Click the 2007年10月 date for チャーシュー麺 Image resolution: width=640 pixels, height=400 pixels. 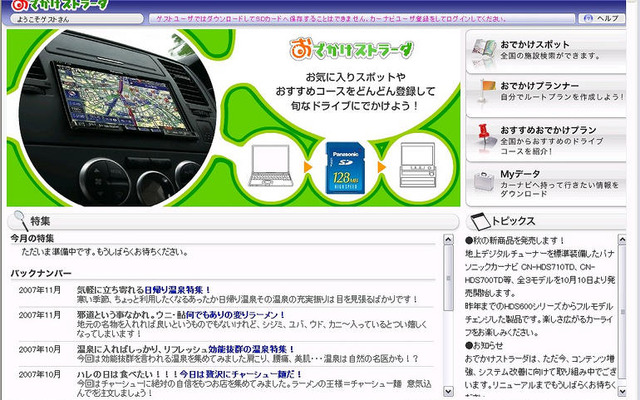[x=40, y=374]
